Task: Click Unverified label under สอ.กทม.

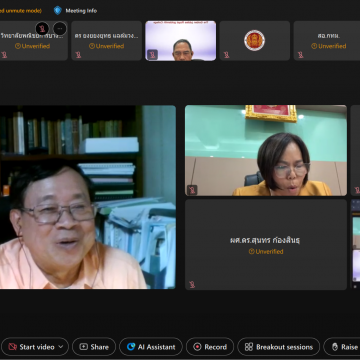Action: (x=329, y=46)
